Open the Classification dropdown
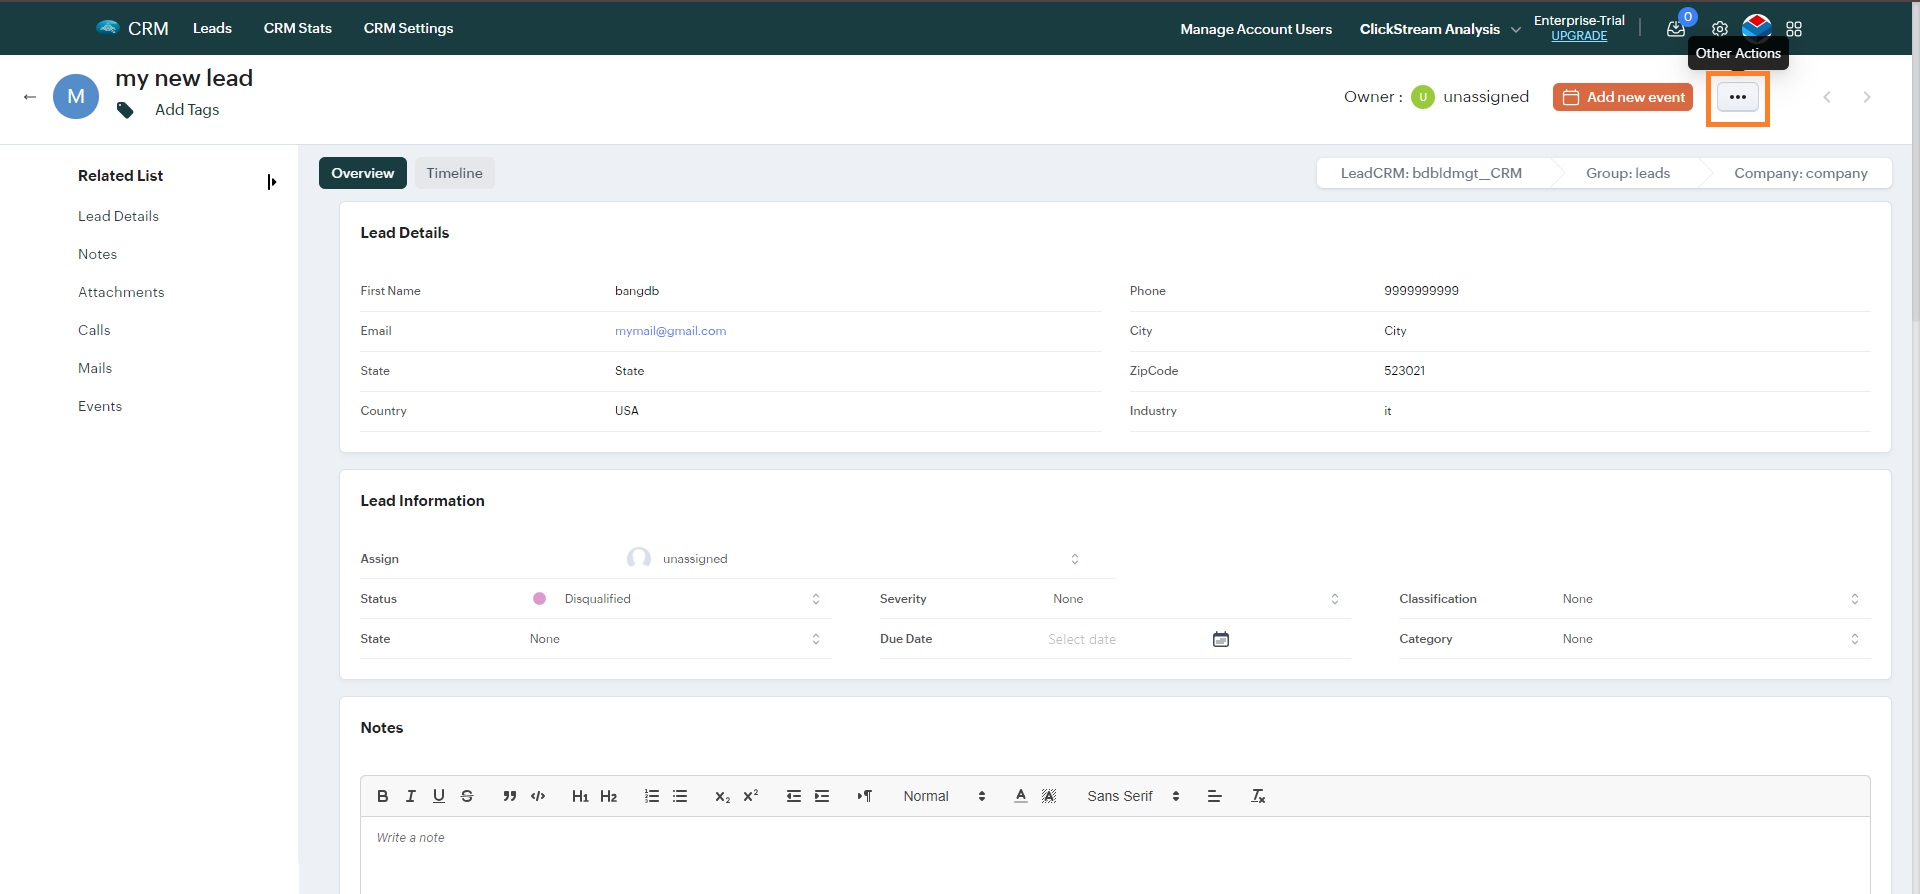1920x894 pixels. tap(1712, 599)
